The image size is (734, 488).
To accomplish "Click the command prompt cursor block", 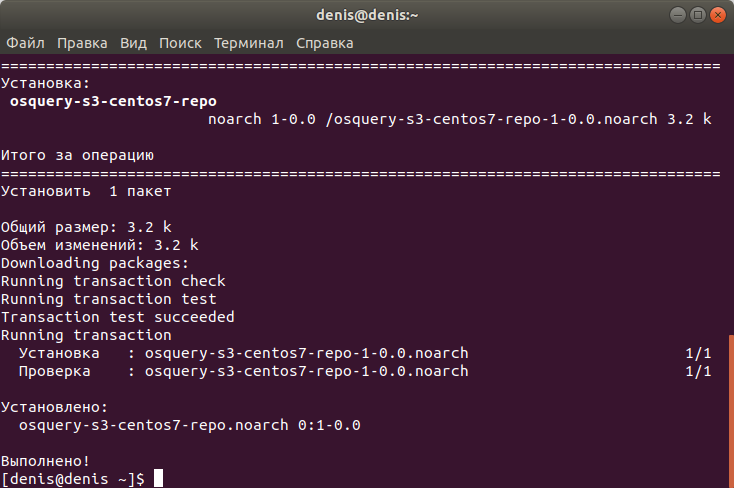I will [159, 478].
